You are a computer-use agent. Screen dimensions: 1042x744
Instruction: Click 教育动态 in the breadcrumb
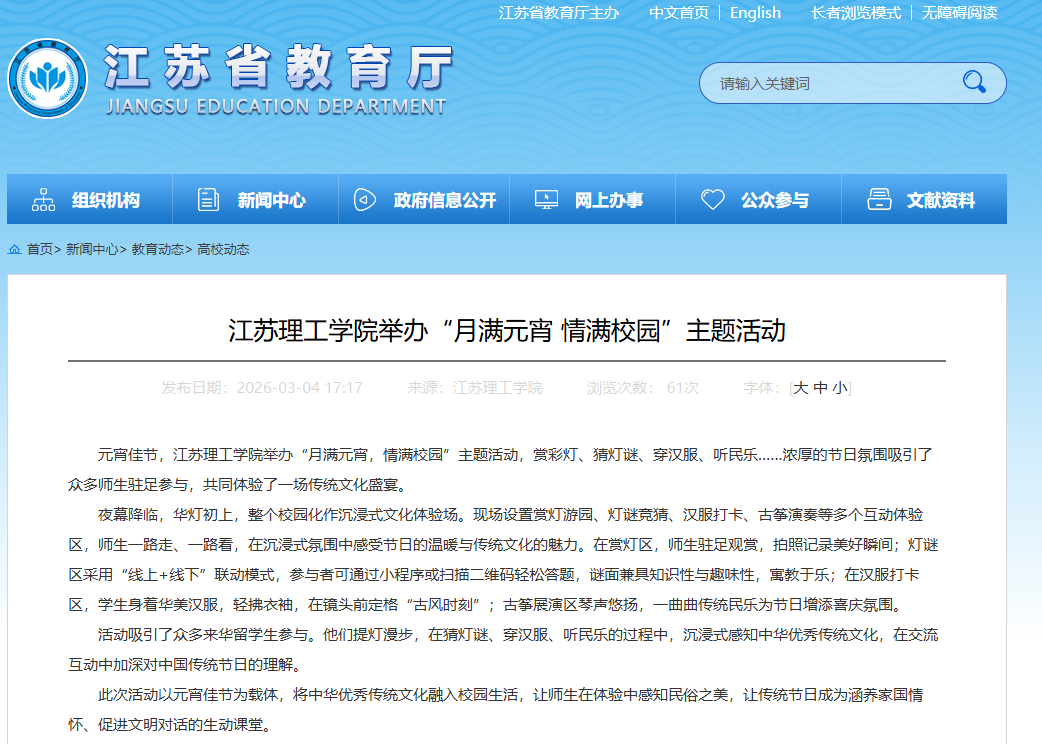[x=158, y=249]
